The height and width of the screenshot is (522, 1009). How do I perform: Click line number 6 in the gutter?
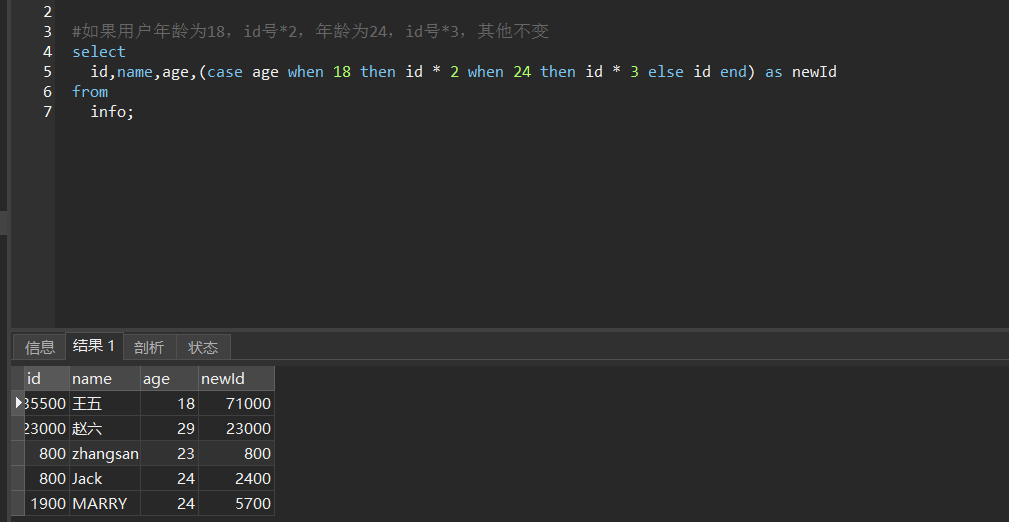coord(48,91)
